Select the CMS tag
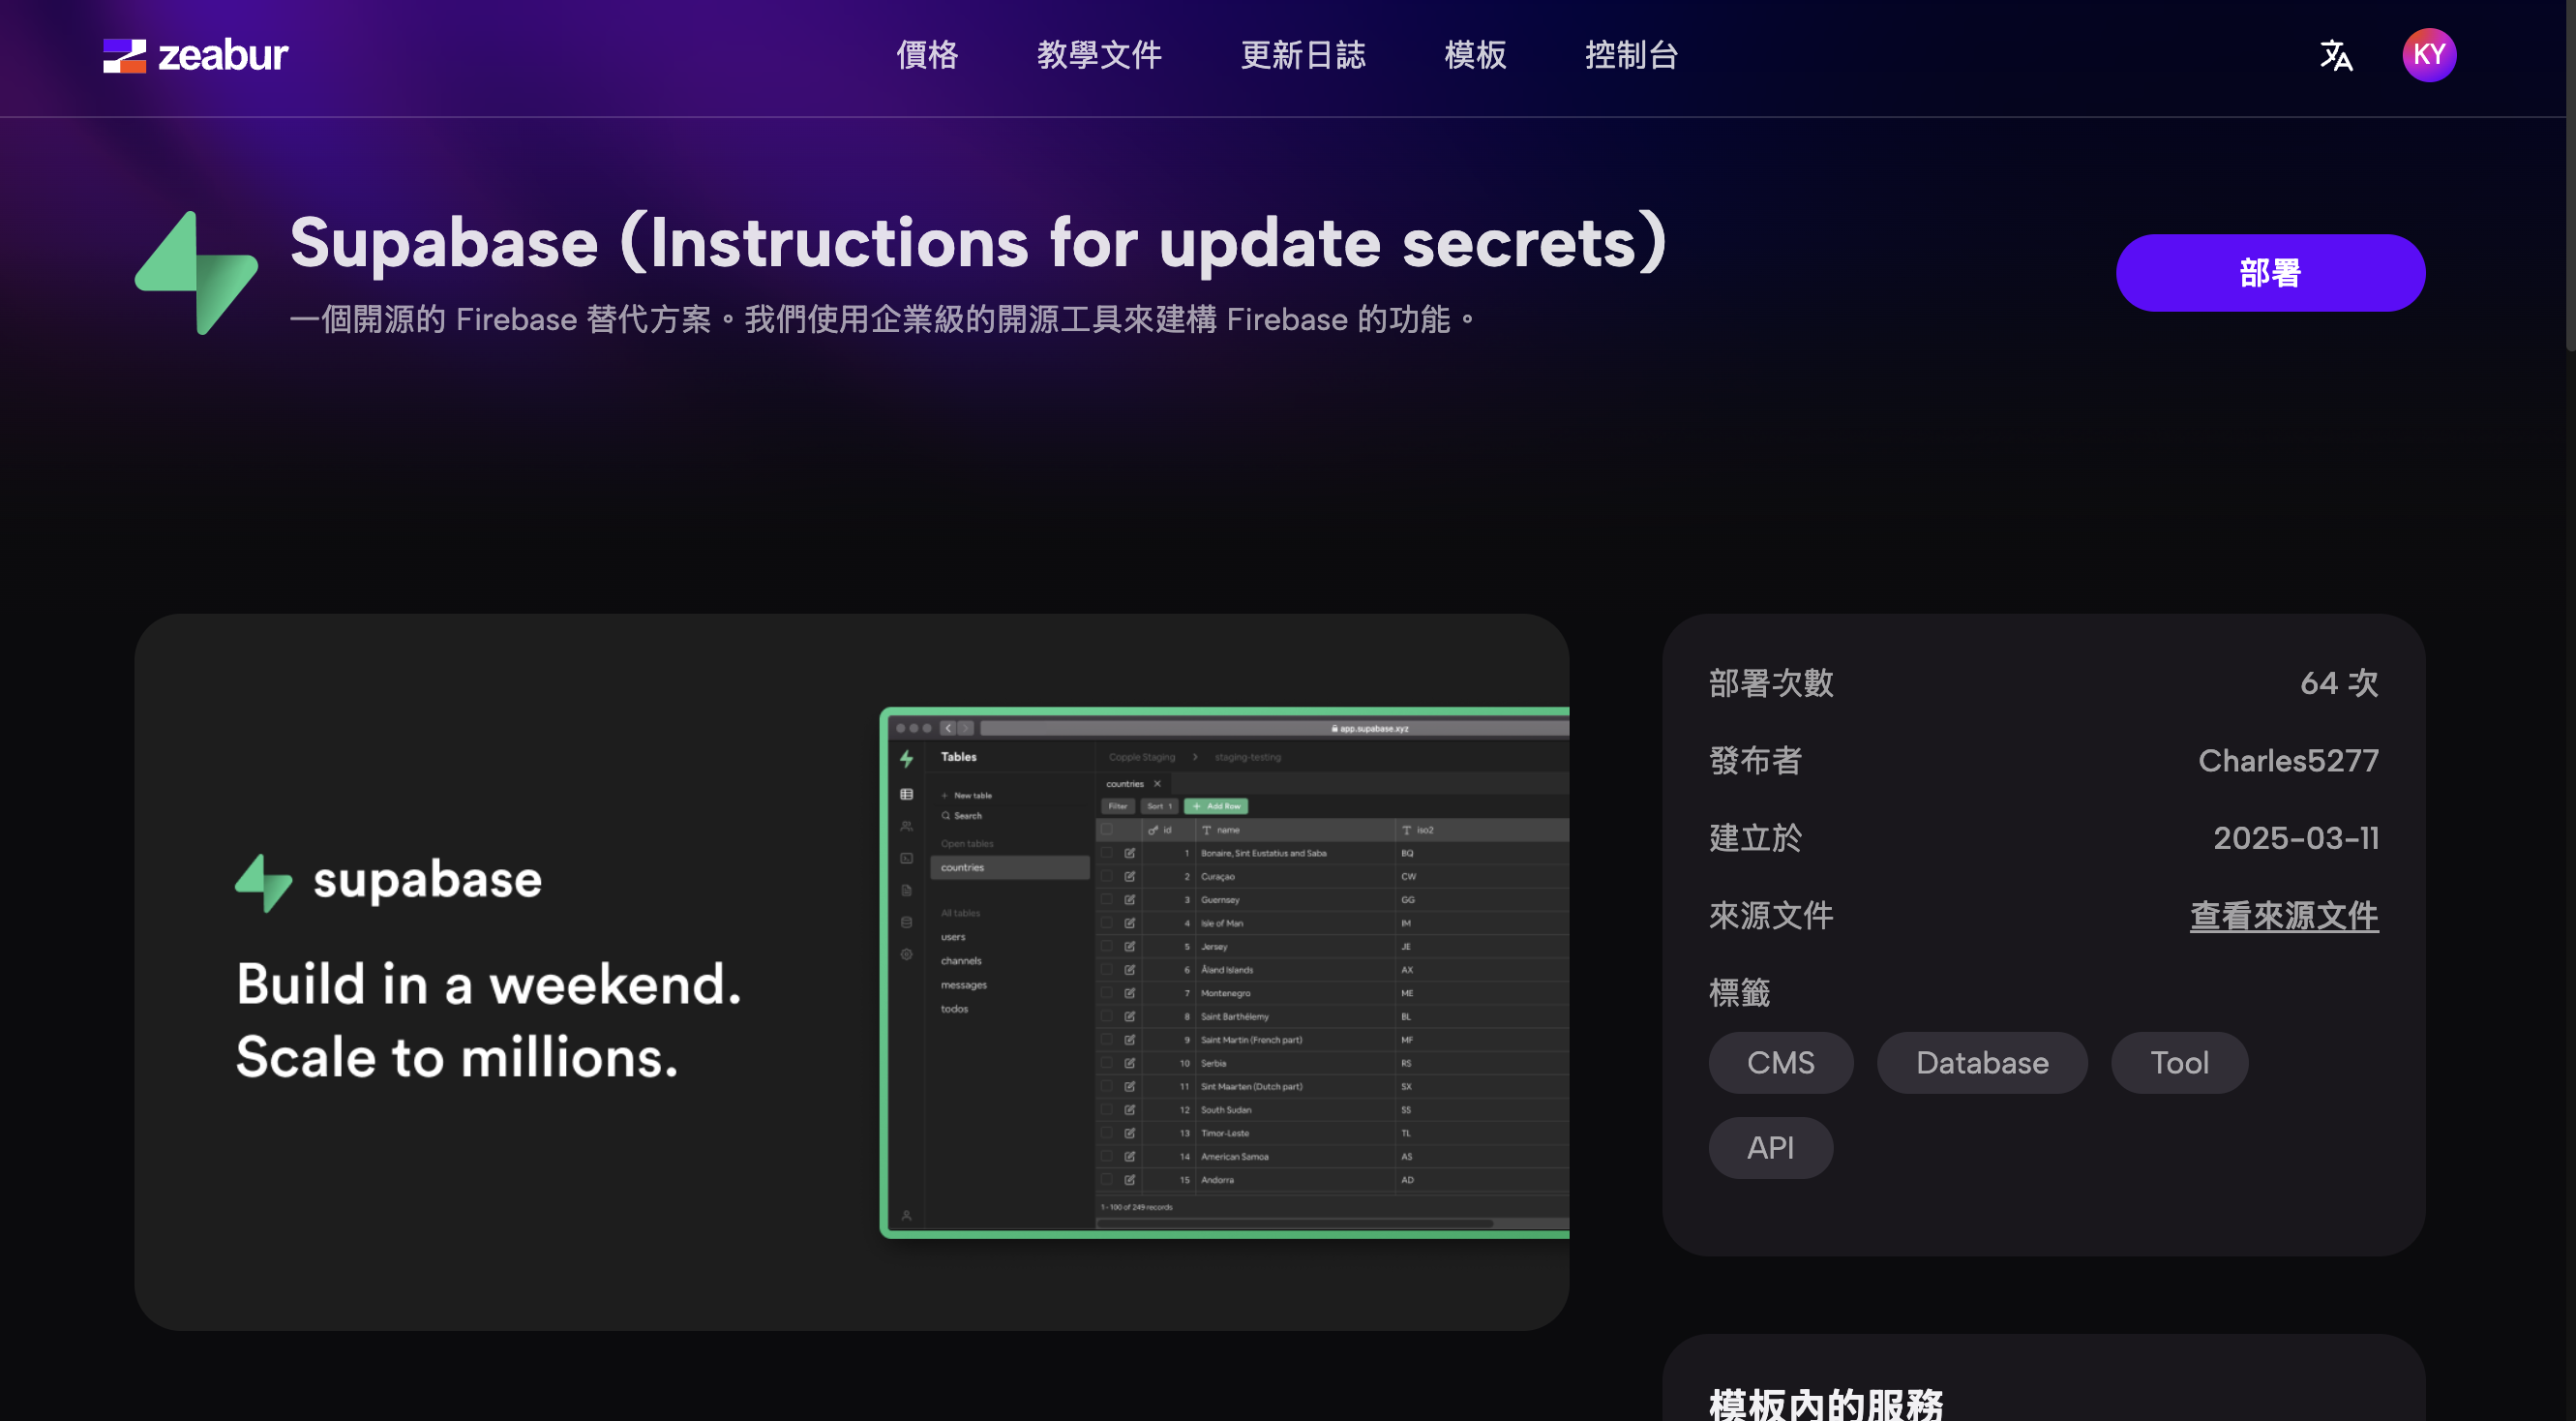The image size is (2576, 1421). click(1779, 1062)
